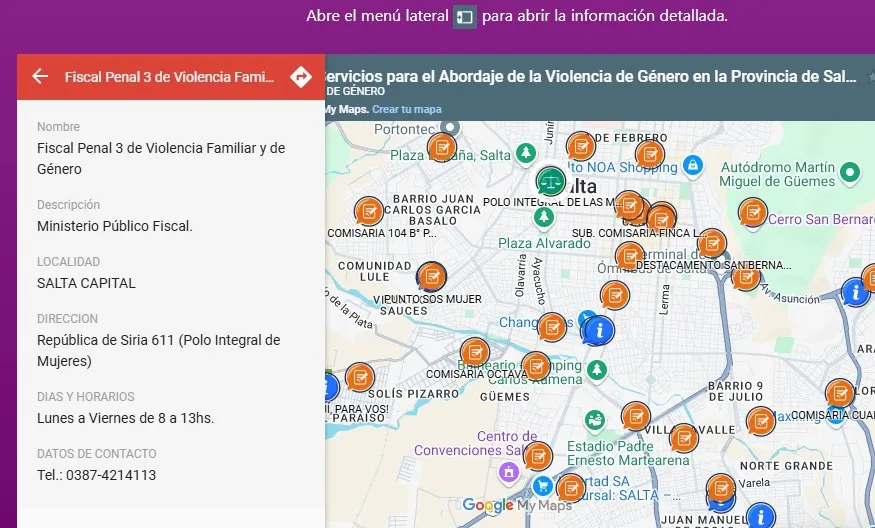Screen dimensions: 875x528
Task: Open the orange marker above COMISARIA 104 label
Action: tap(369, 212)
